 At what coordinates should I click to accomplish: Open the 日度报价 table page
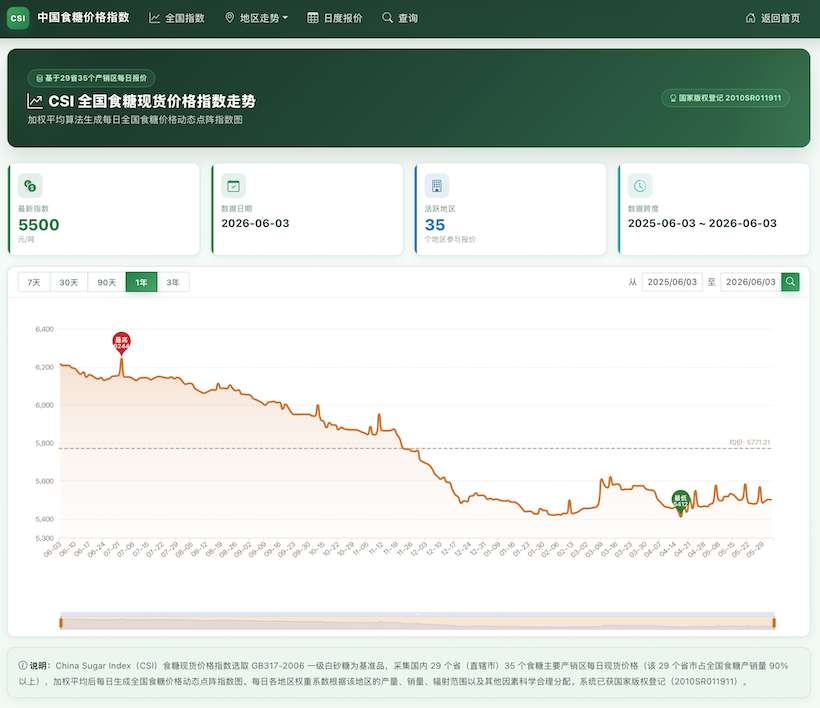(x=335, y=18)
